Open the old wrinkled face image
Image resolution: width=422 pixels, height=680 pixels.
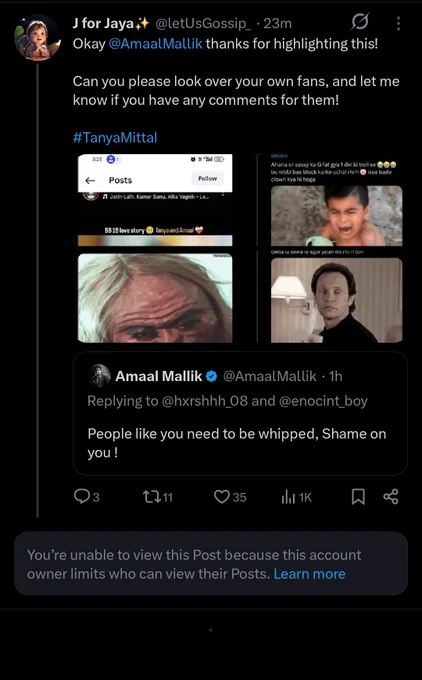coord(155,298)
